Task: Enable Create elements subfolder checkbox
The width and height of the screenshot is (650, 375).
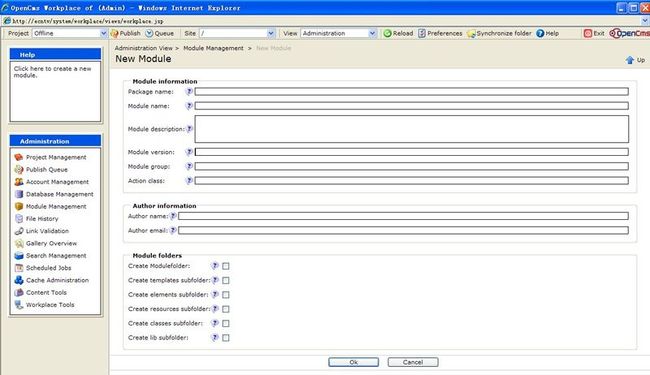Action: (226, 295)
